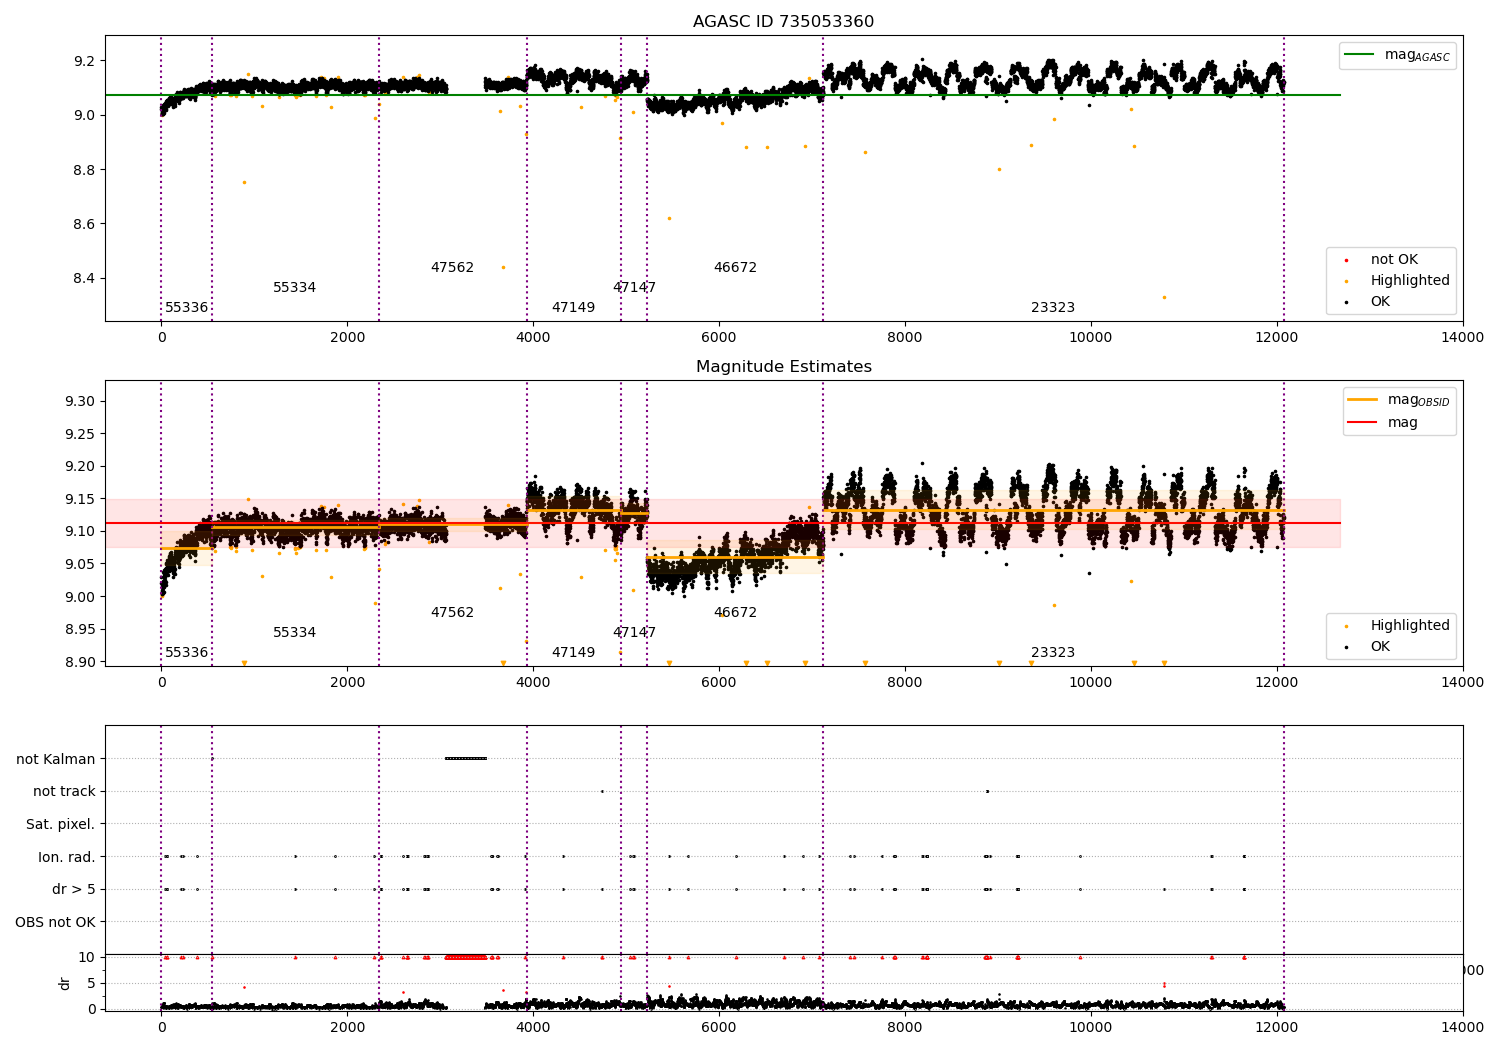Image resolution: width=1500 pixels, height=1050 pixels.
Task: Click OBSID label 47147 in the top plot
Action: pos(635,288)
